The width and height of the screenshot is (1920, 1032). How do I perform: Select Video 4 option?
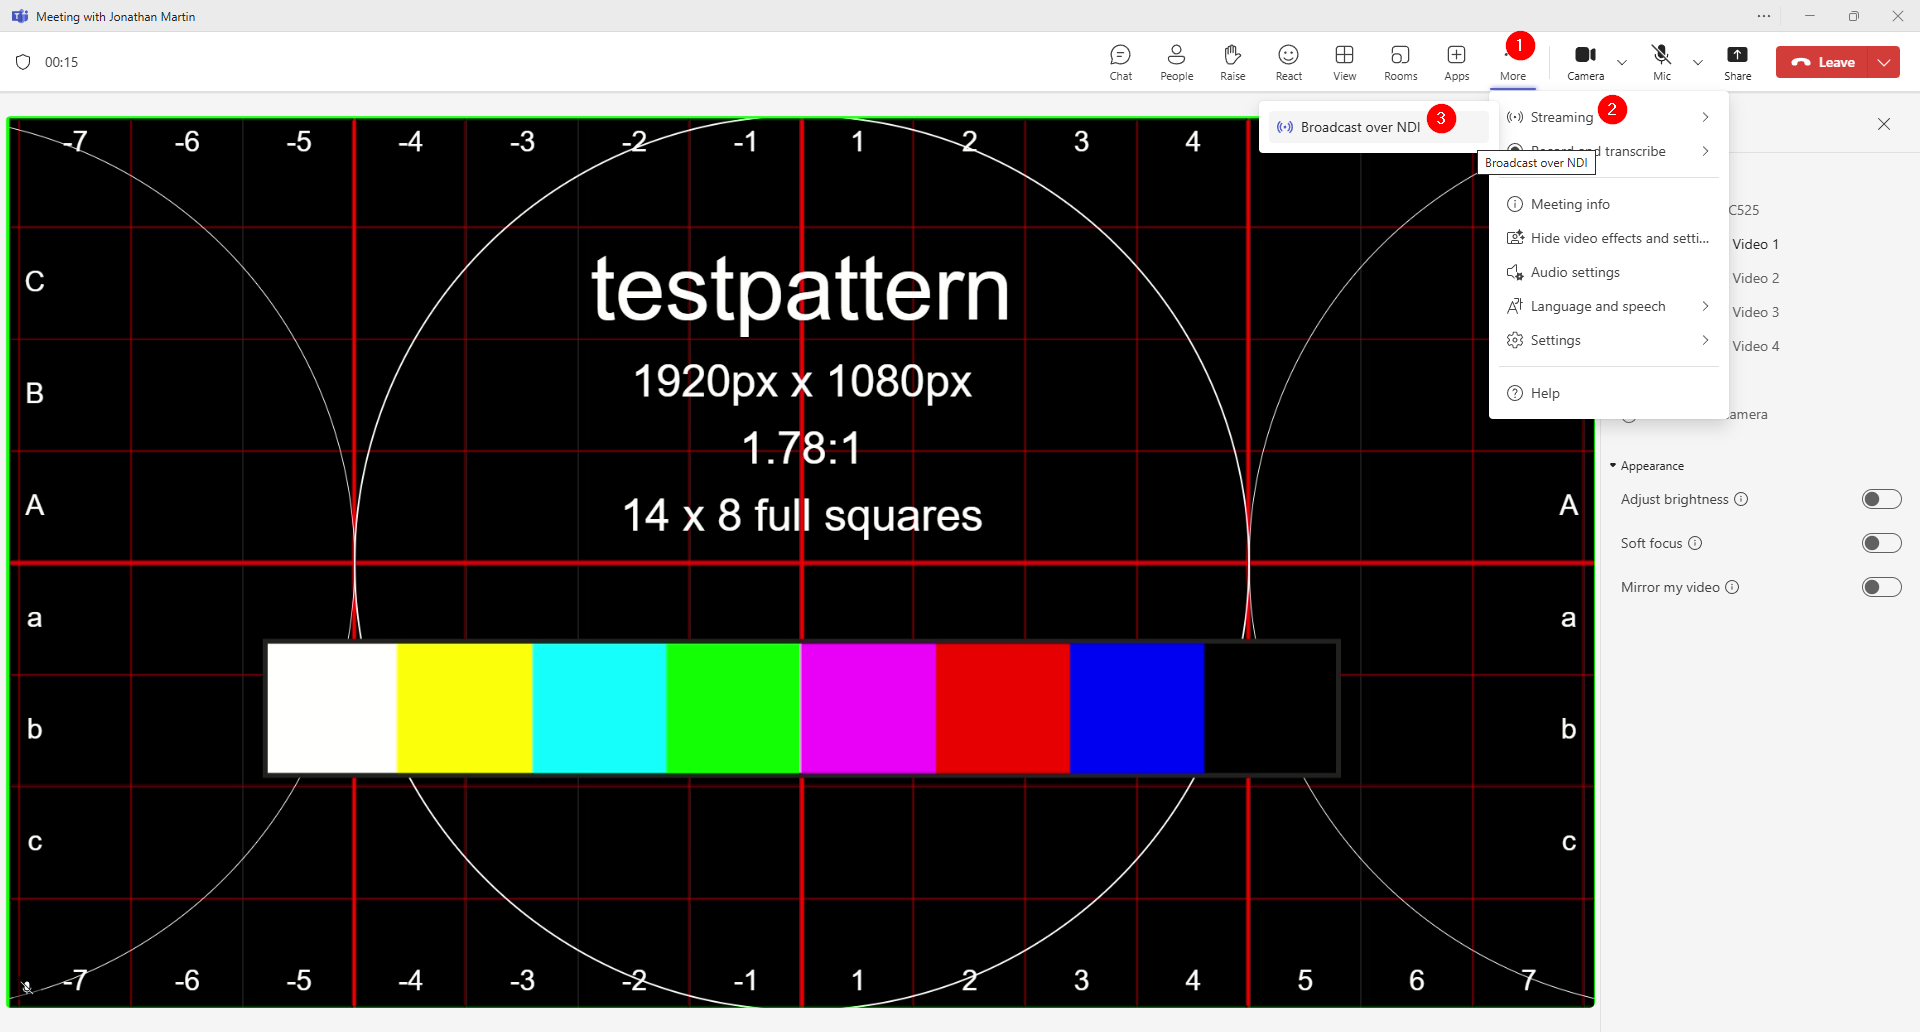point(1756,346)
